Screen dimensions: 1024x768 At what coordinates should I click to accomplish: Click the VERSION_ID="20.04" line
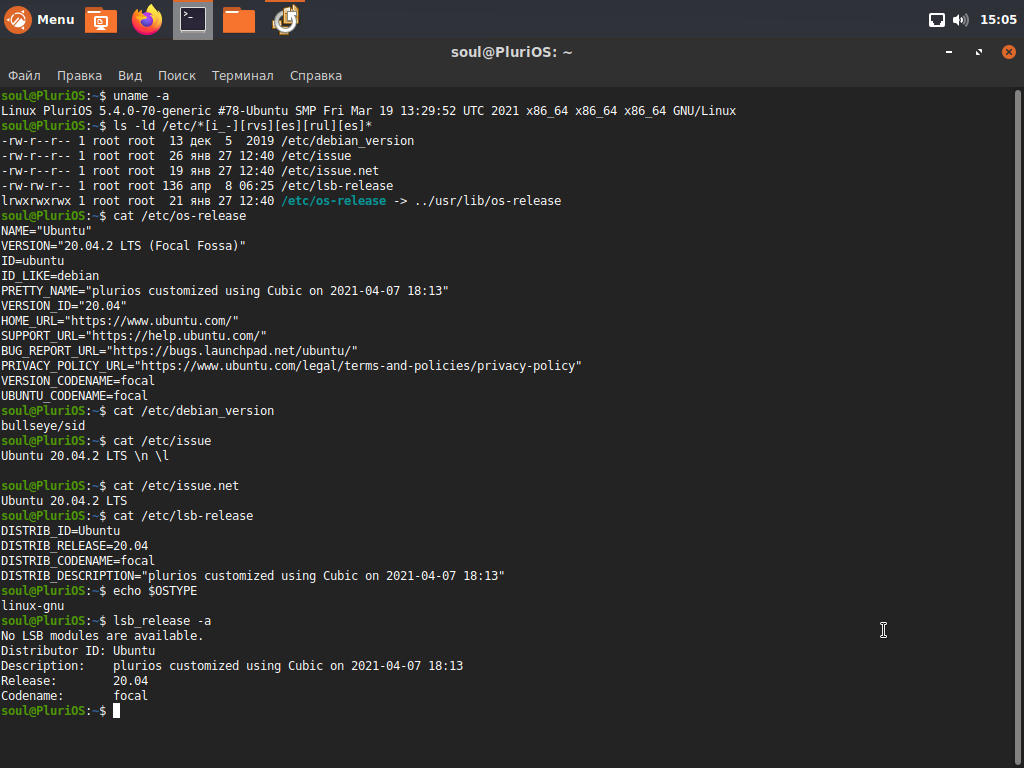coord(63,306)
